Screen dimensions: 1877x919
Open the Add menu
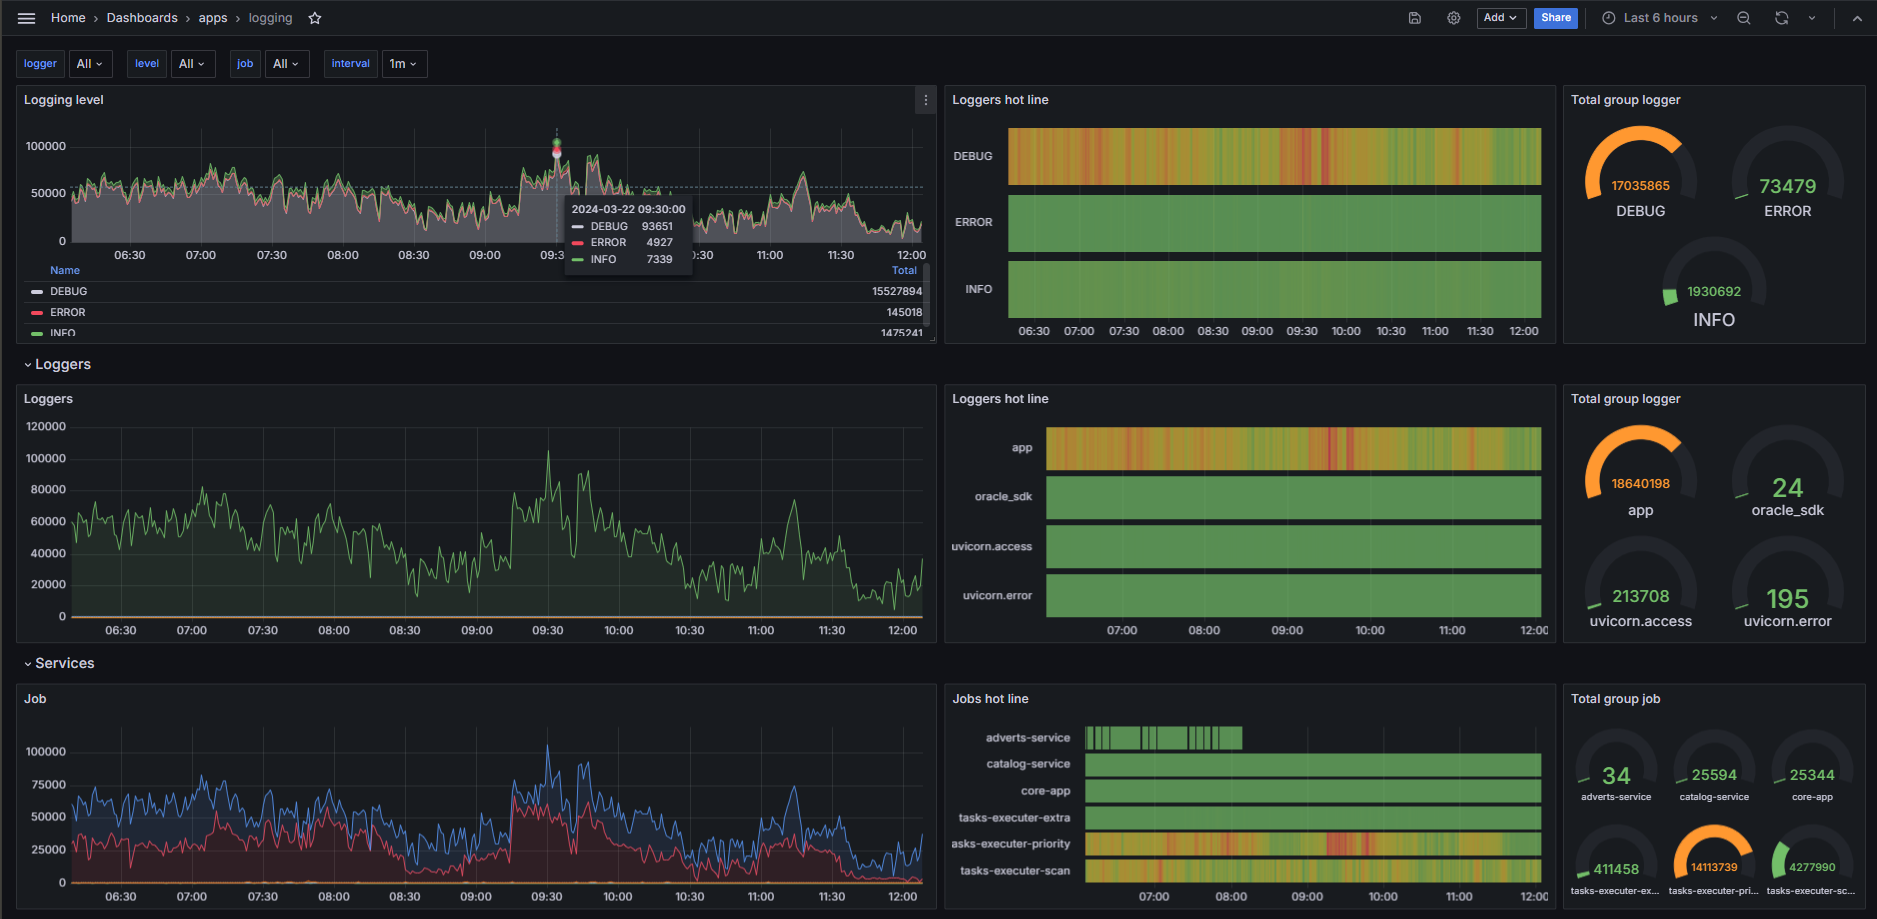coord(1500,18)
